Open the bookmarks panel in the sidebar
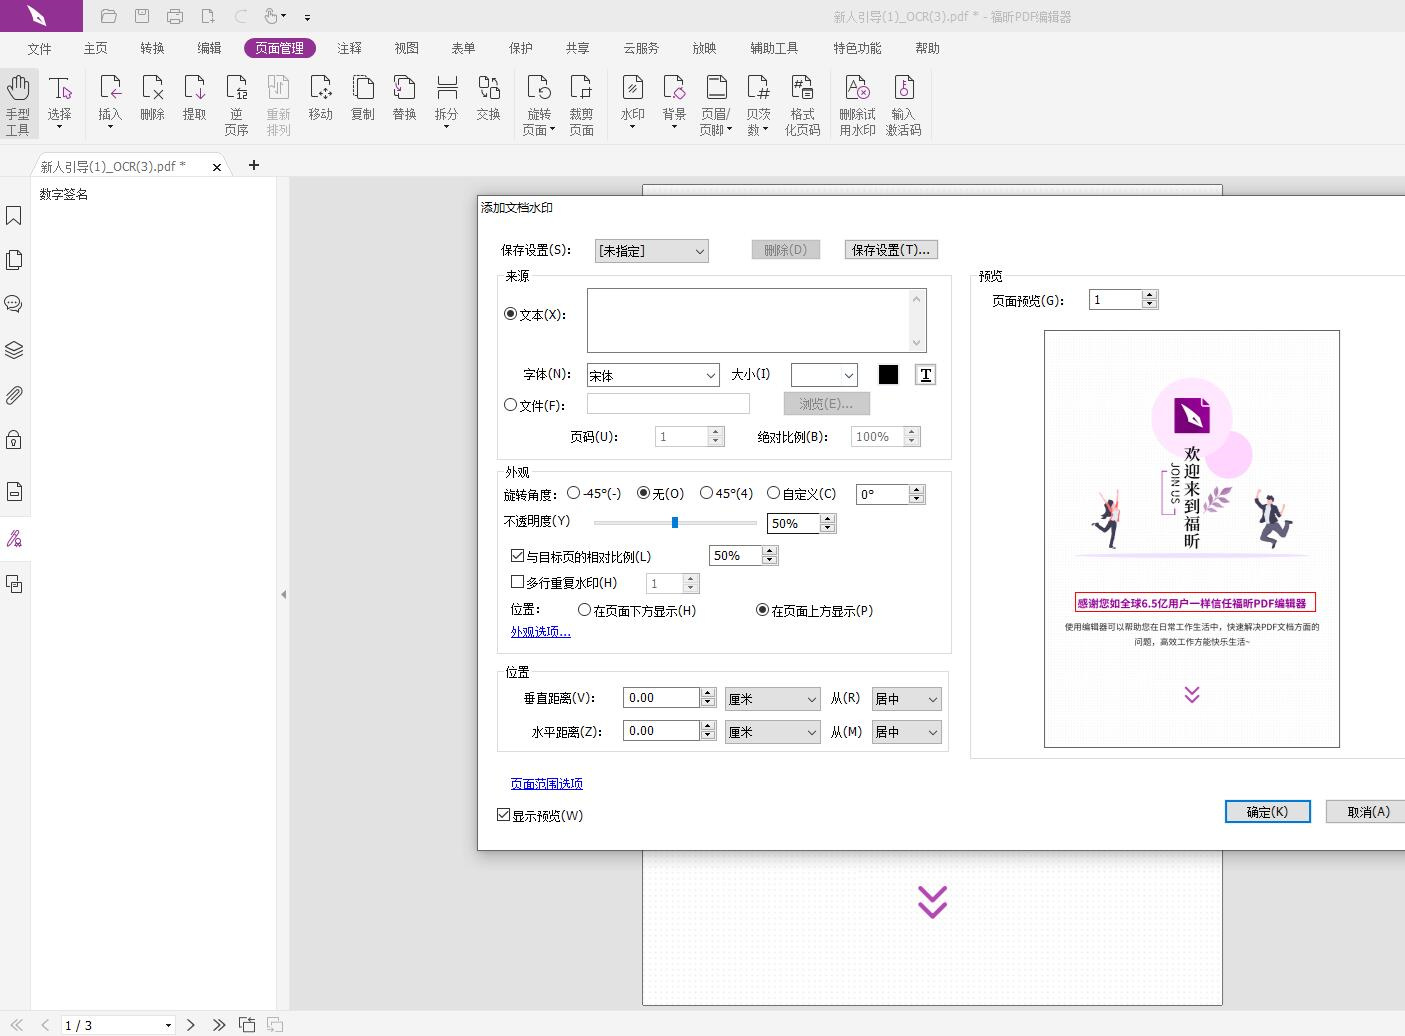This screenshot has width=1405, height=1036. 14,216
